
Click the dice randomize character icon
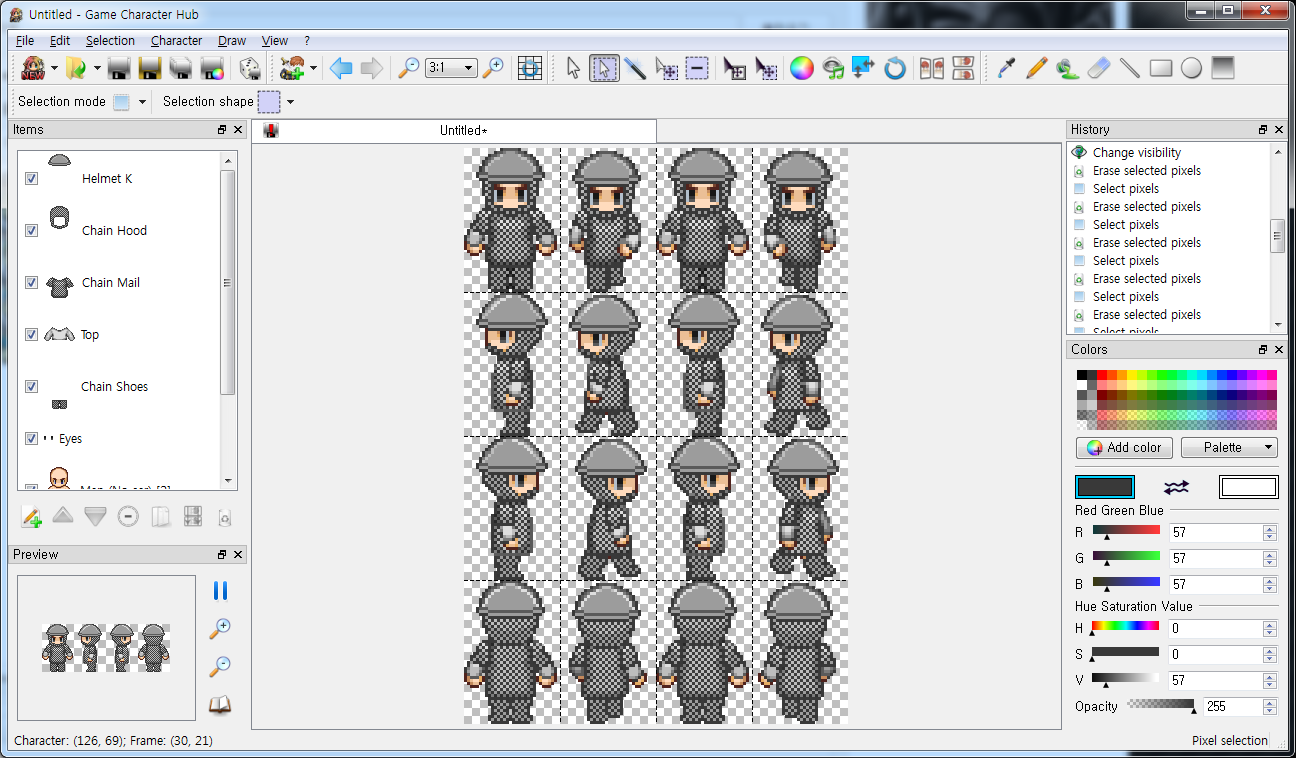(x=249, y=68)
